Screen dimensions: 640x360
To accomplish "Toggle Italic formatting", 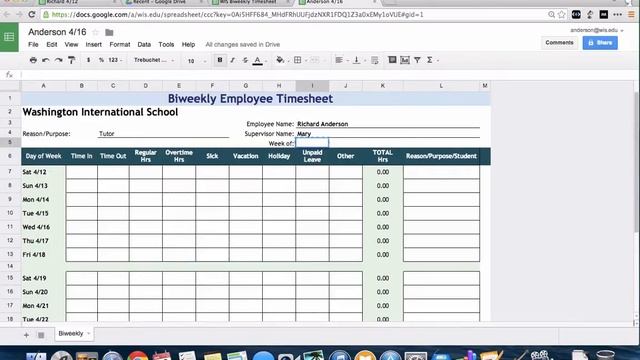I will tap(233, 60).
